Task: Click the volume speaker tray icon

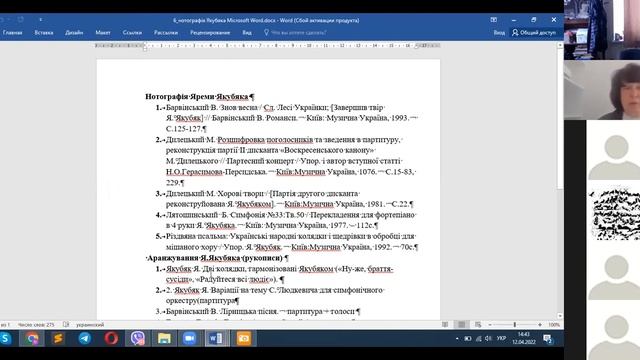Action: [x=488, y=338]
